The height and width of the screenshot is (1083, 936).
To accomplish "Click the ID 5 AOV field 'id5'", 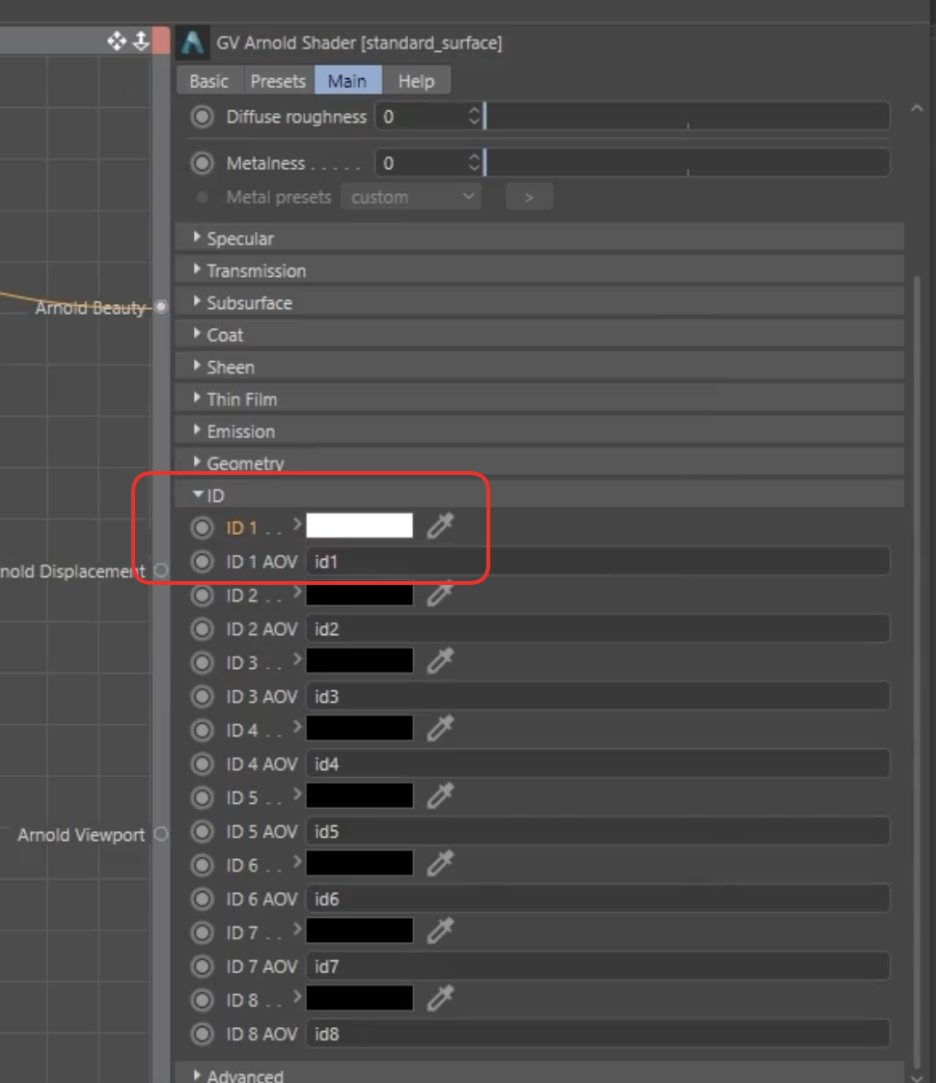I will (598, 832).
